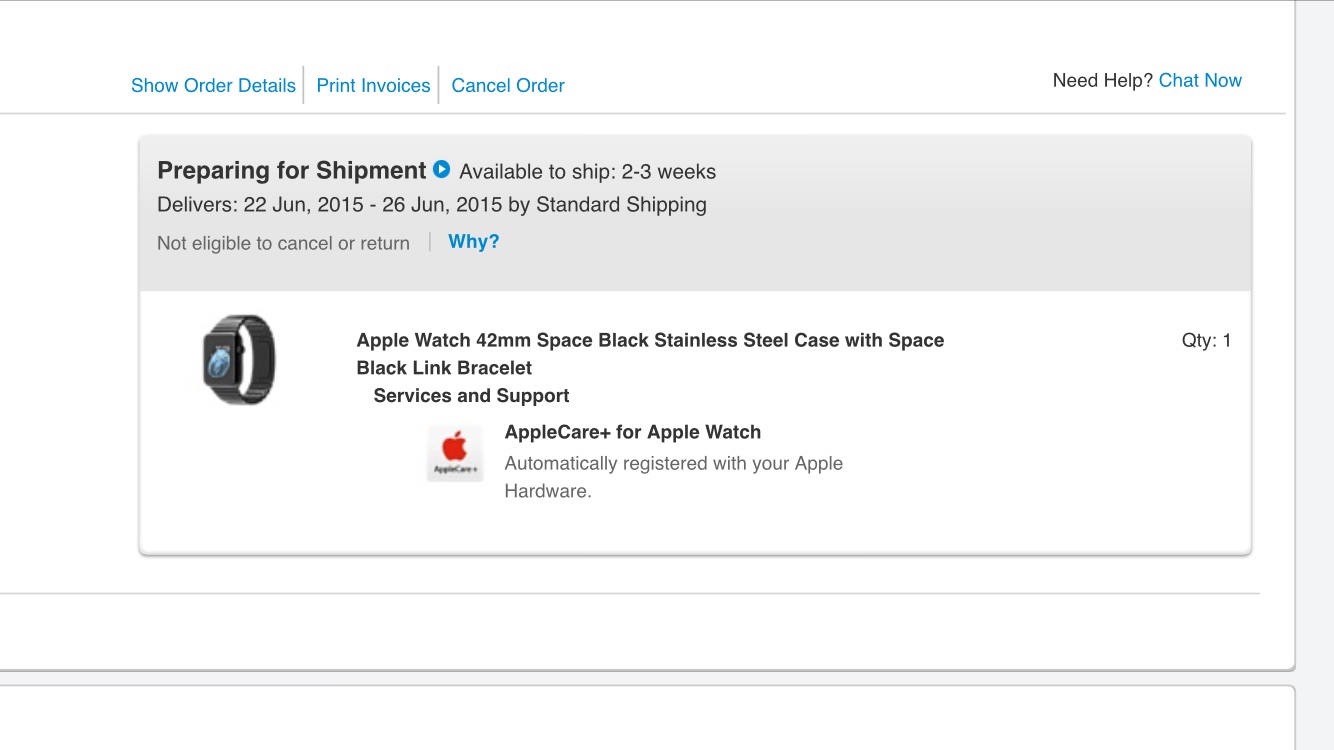Click Not eligible to cancel or return text

coord(283,243)
